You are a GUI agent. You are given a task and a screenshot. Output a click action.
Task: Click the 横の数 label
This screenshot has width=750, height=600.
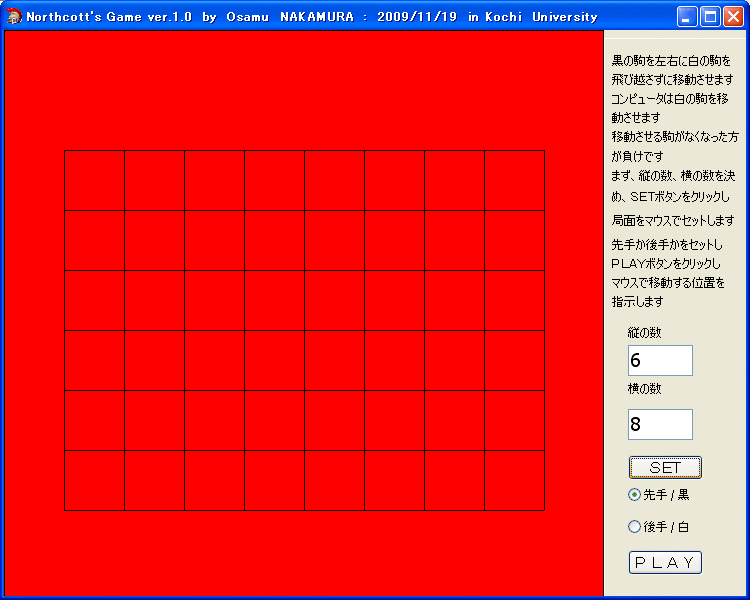(x=644, y=389)
